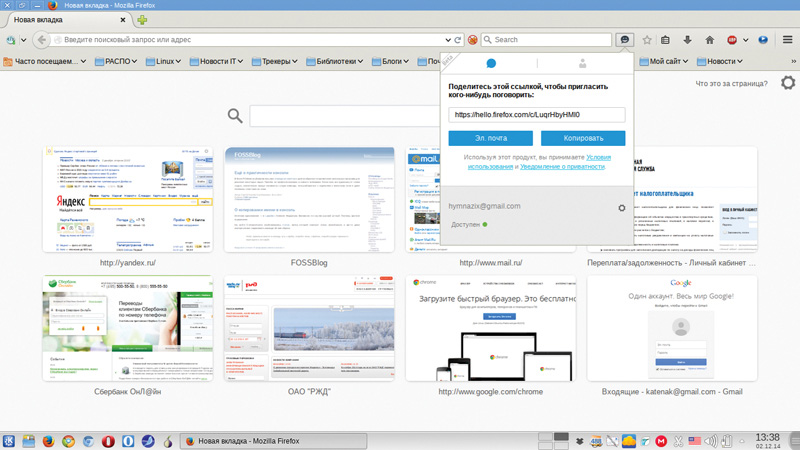Open new tab with green plus
800x450 pixels.
tap(143, 19)
